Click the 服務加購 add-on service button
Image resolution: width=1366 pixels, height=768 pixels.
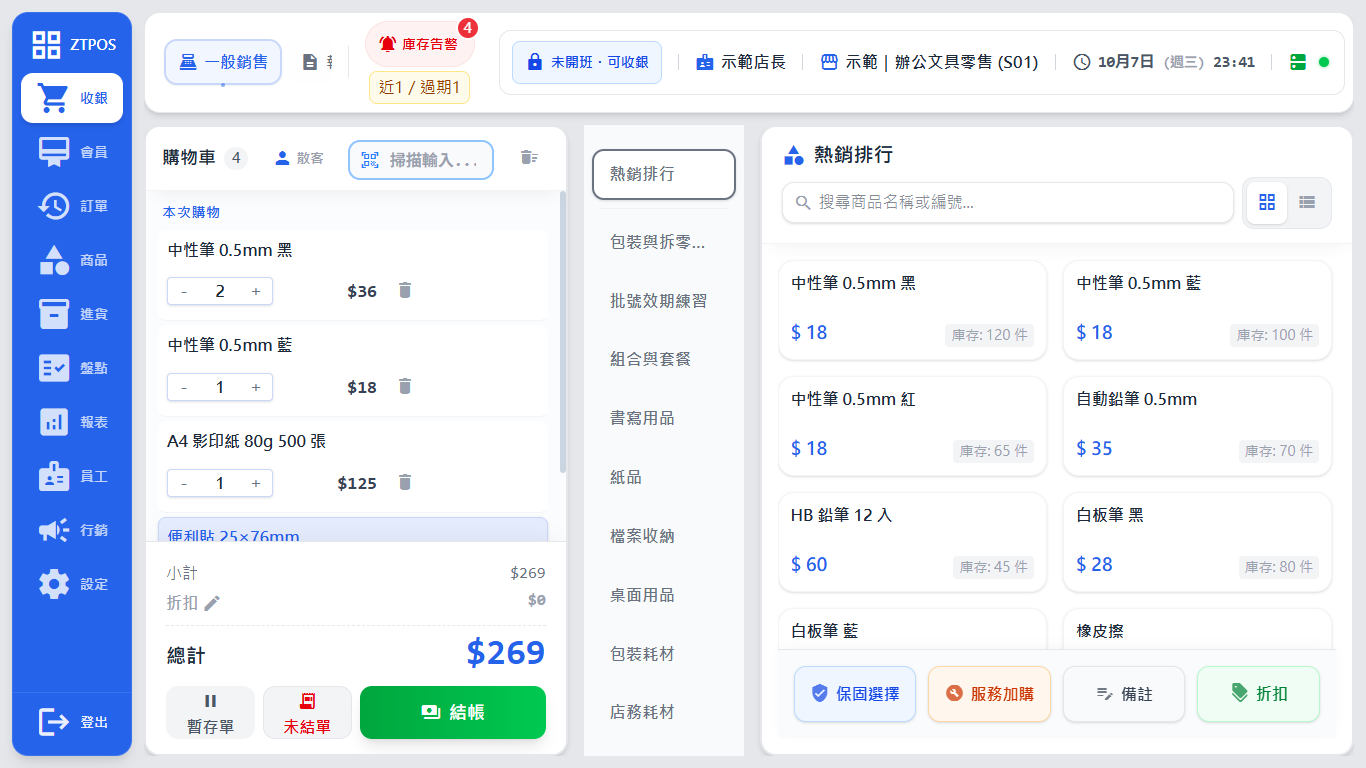point(989,694)
